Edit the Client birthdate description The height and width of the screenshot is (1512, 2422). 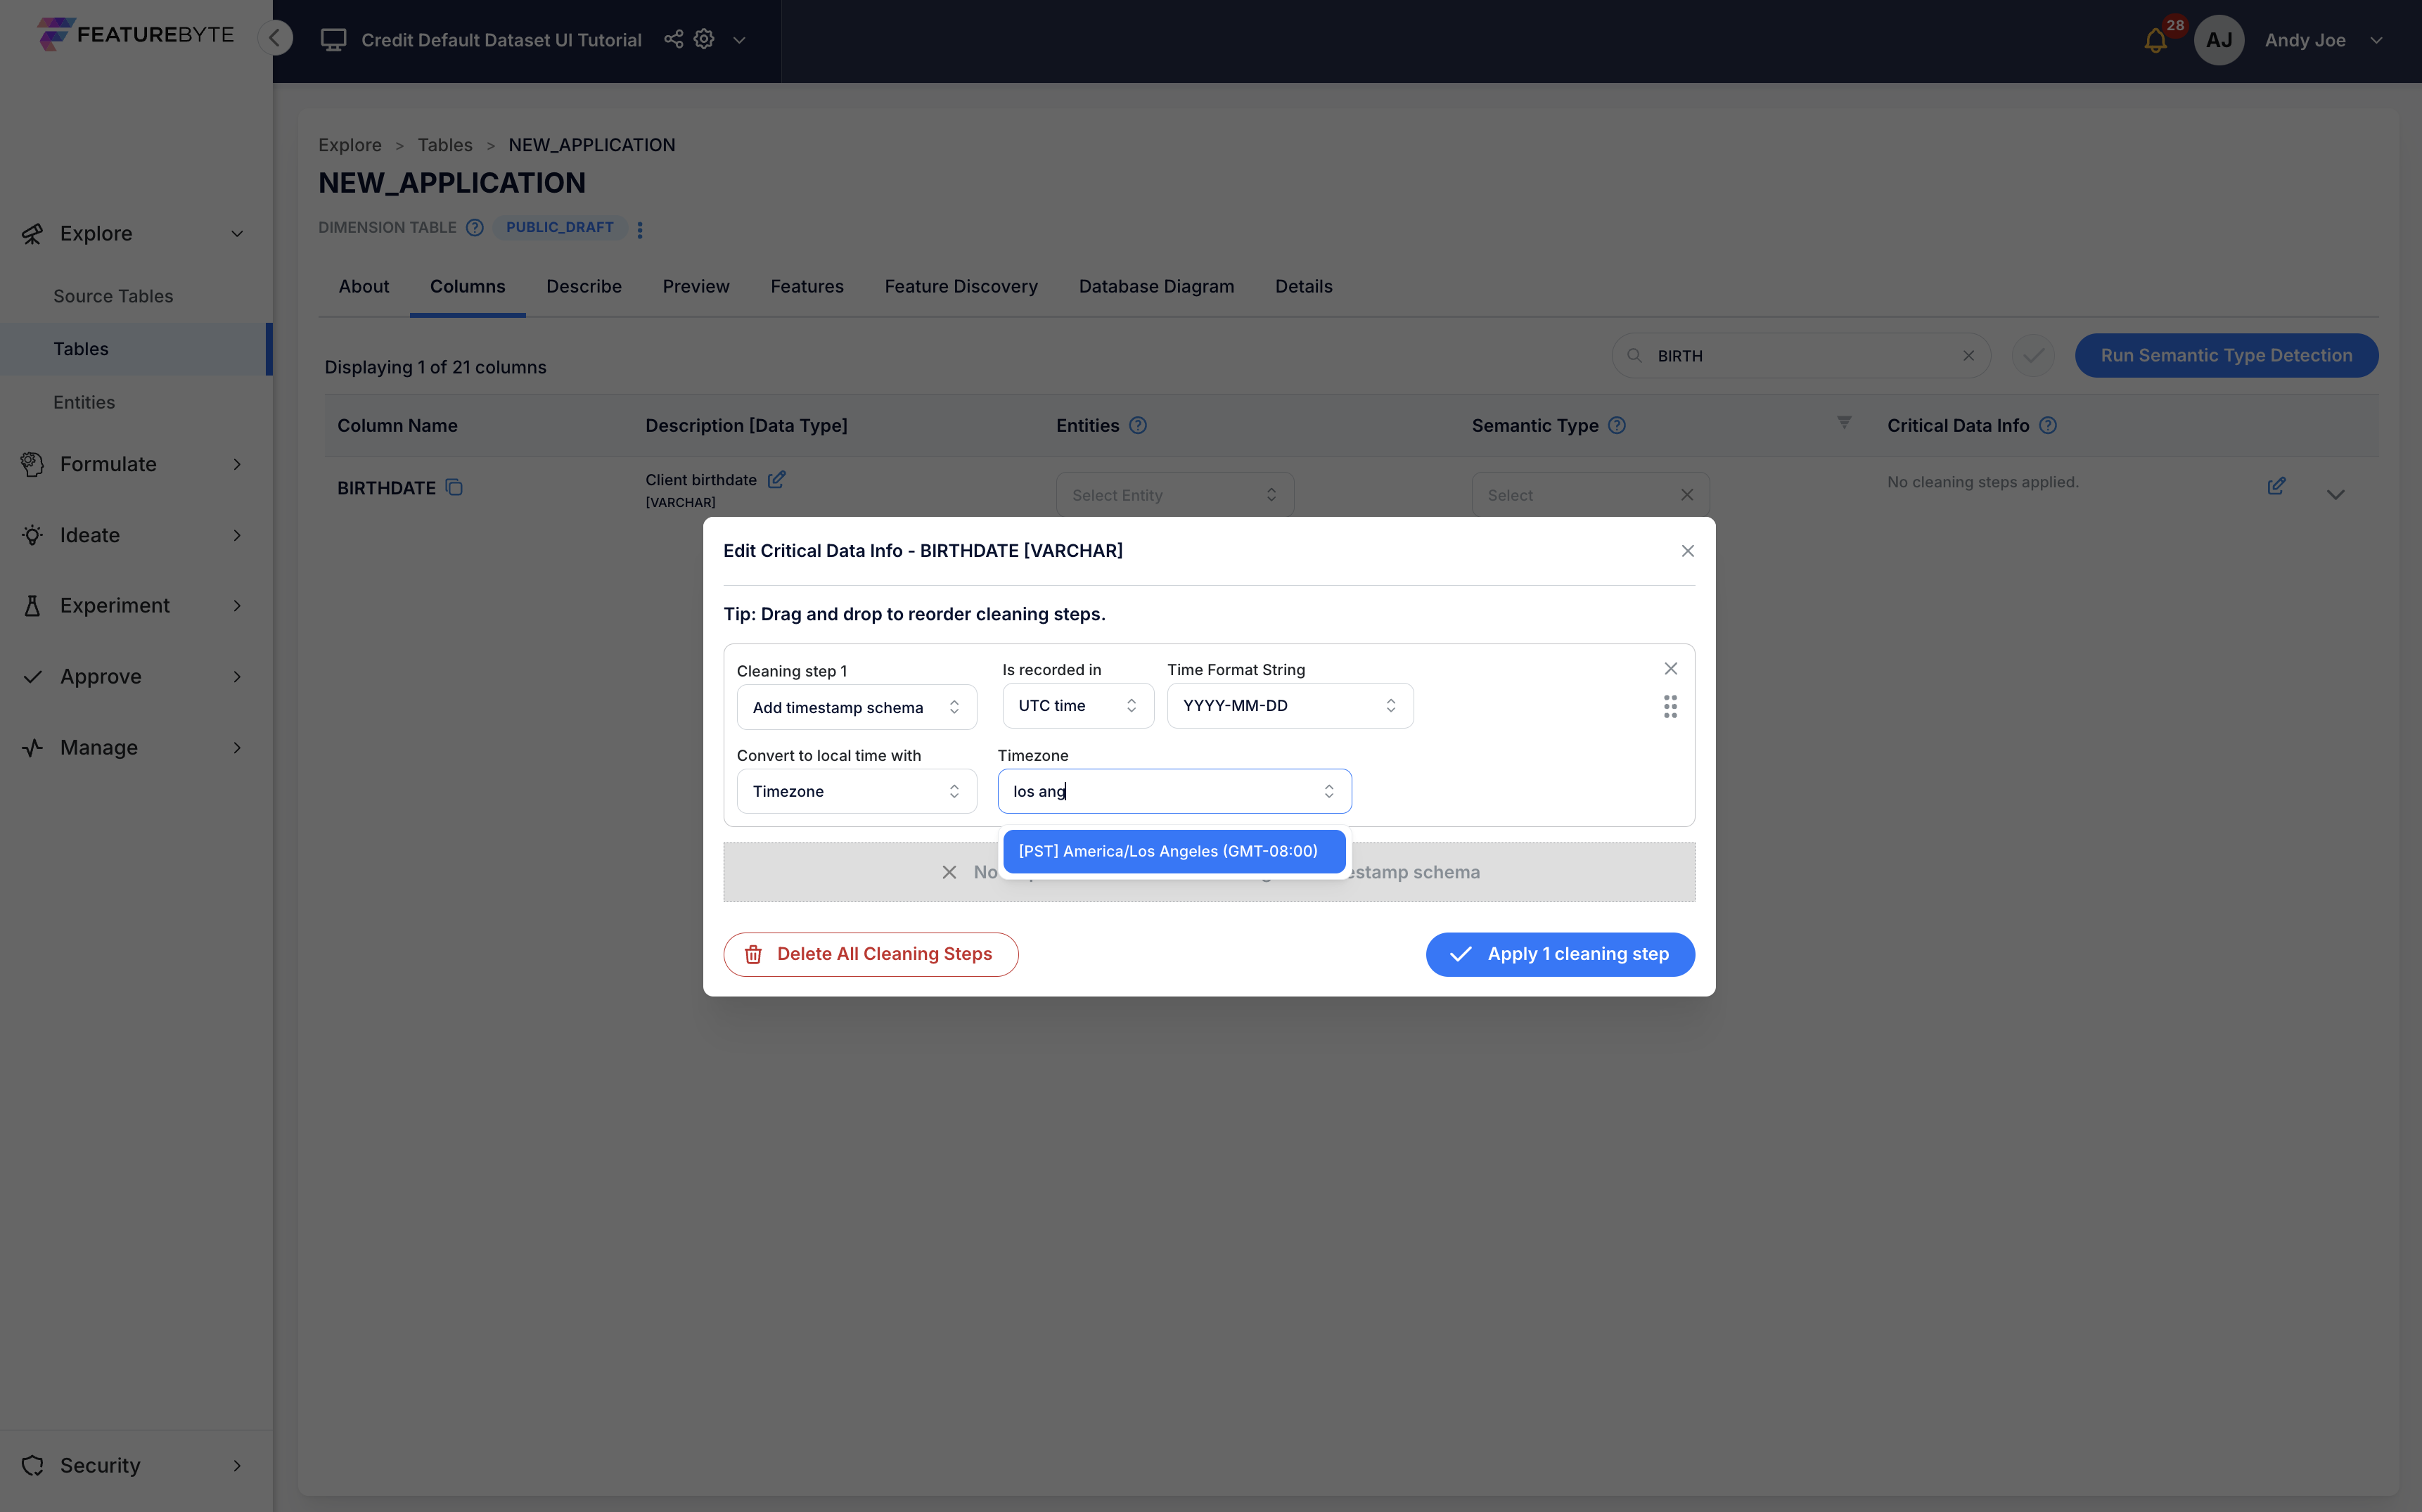click(x=776, y=480)
